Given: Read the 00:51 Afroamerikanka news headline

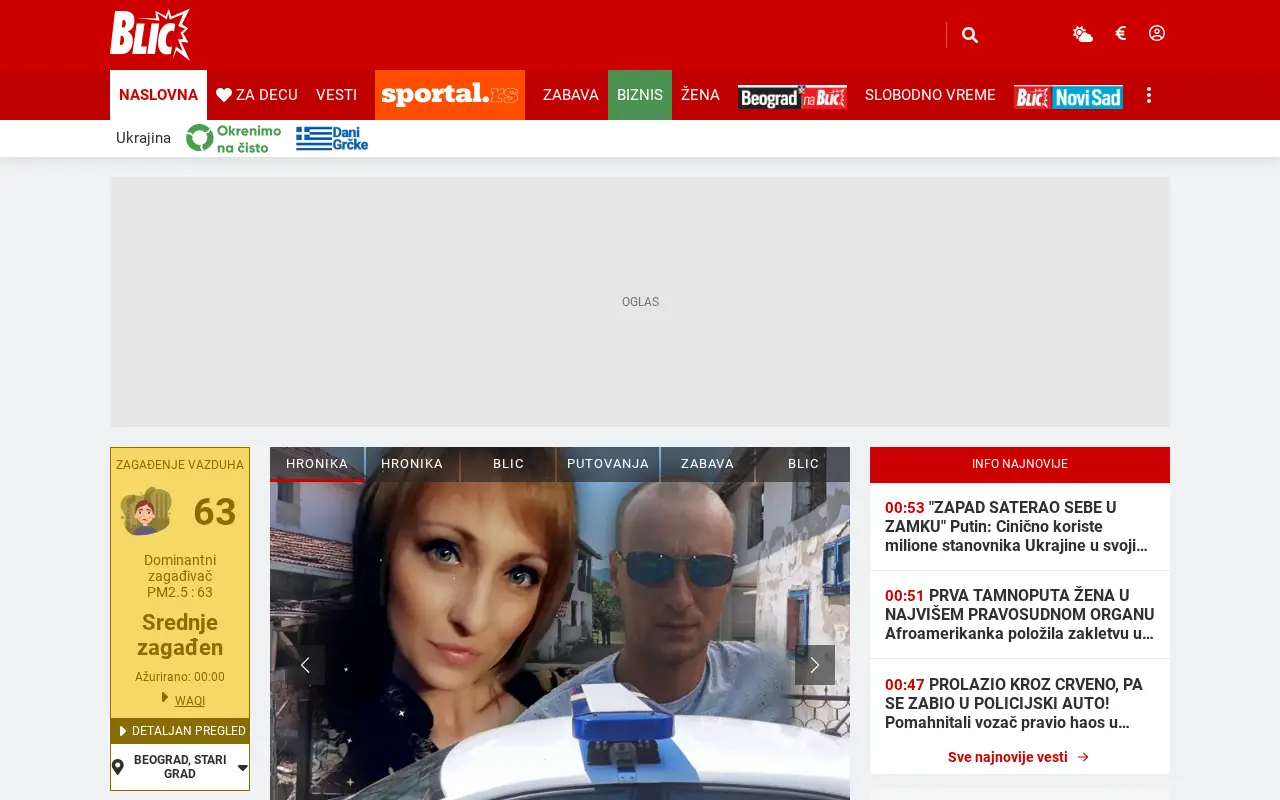Looking at the screenshot, I should pyautogui.click(x=1020, y=615).
